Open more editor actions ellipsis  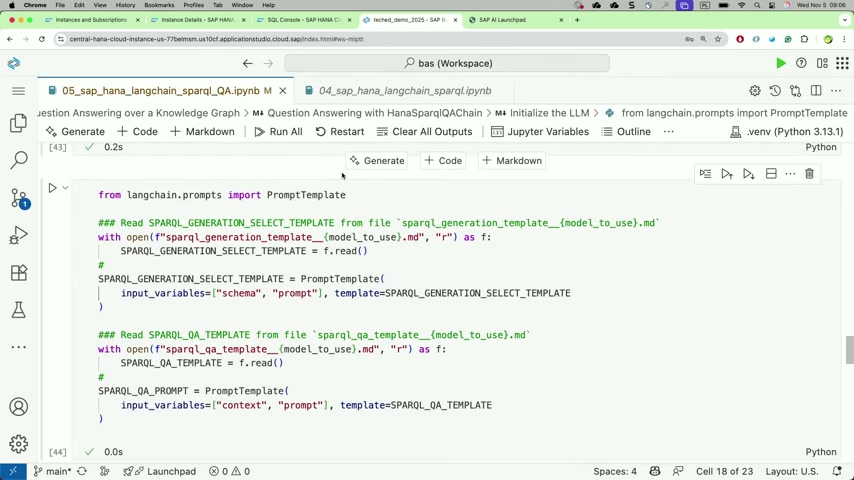(x=836, y=91)
